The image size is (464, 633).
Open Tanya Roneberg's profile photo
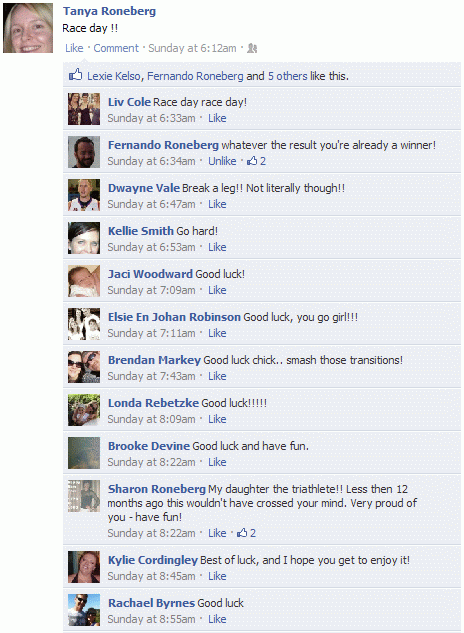(x=28, y=28)
